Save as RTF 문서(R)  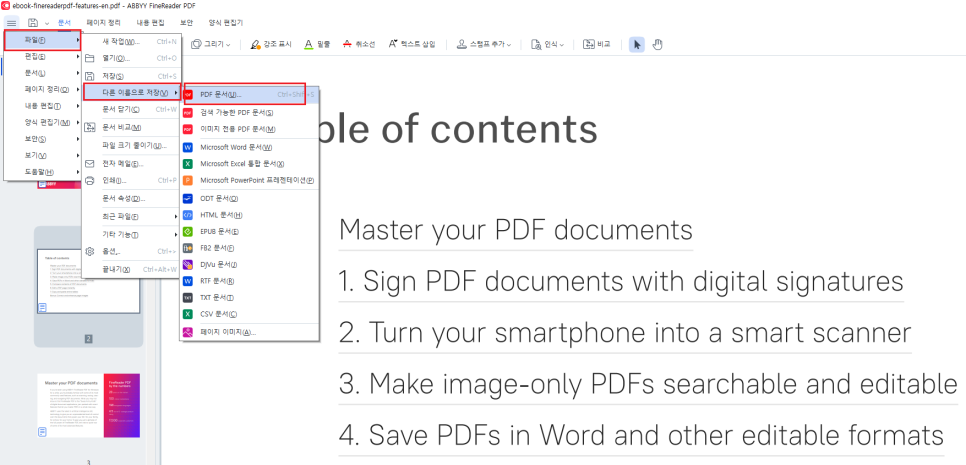(x=250, y=281)
